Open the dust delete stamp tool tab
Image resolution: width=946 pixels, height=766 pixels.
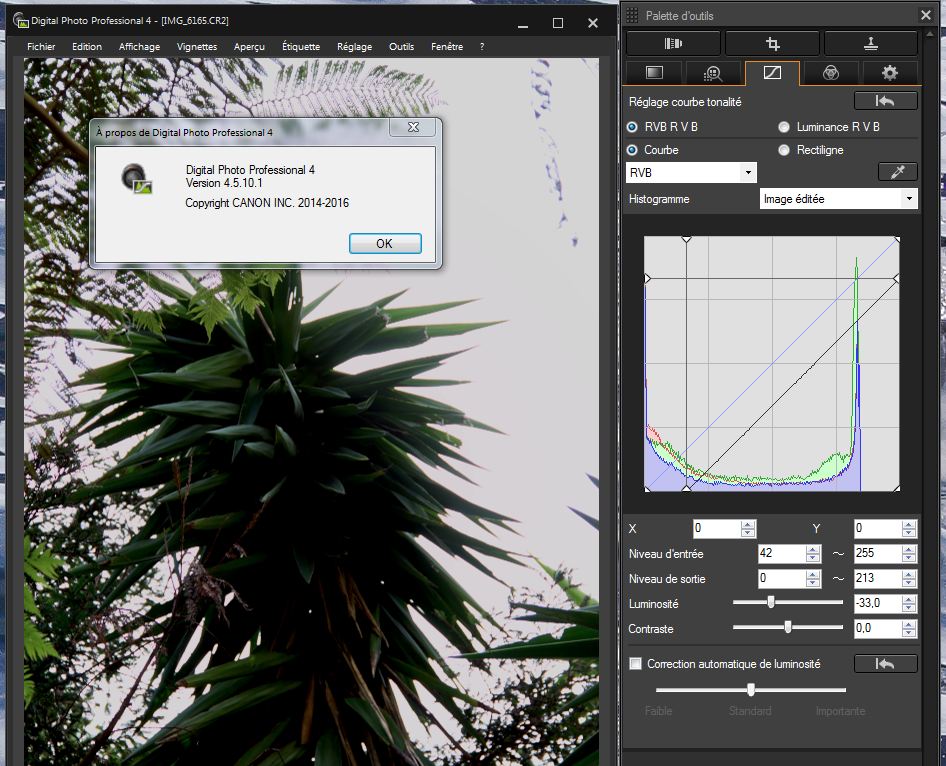coord(871,43)
